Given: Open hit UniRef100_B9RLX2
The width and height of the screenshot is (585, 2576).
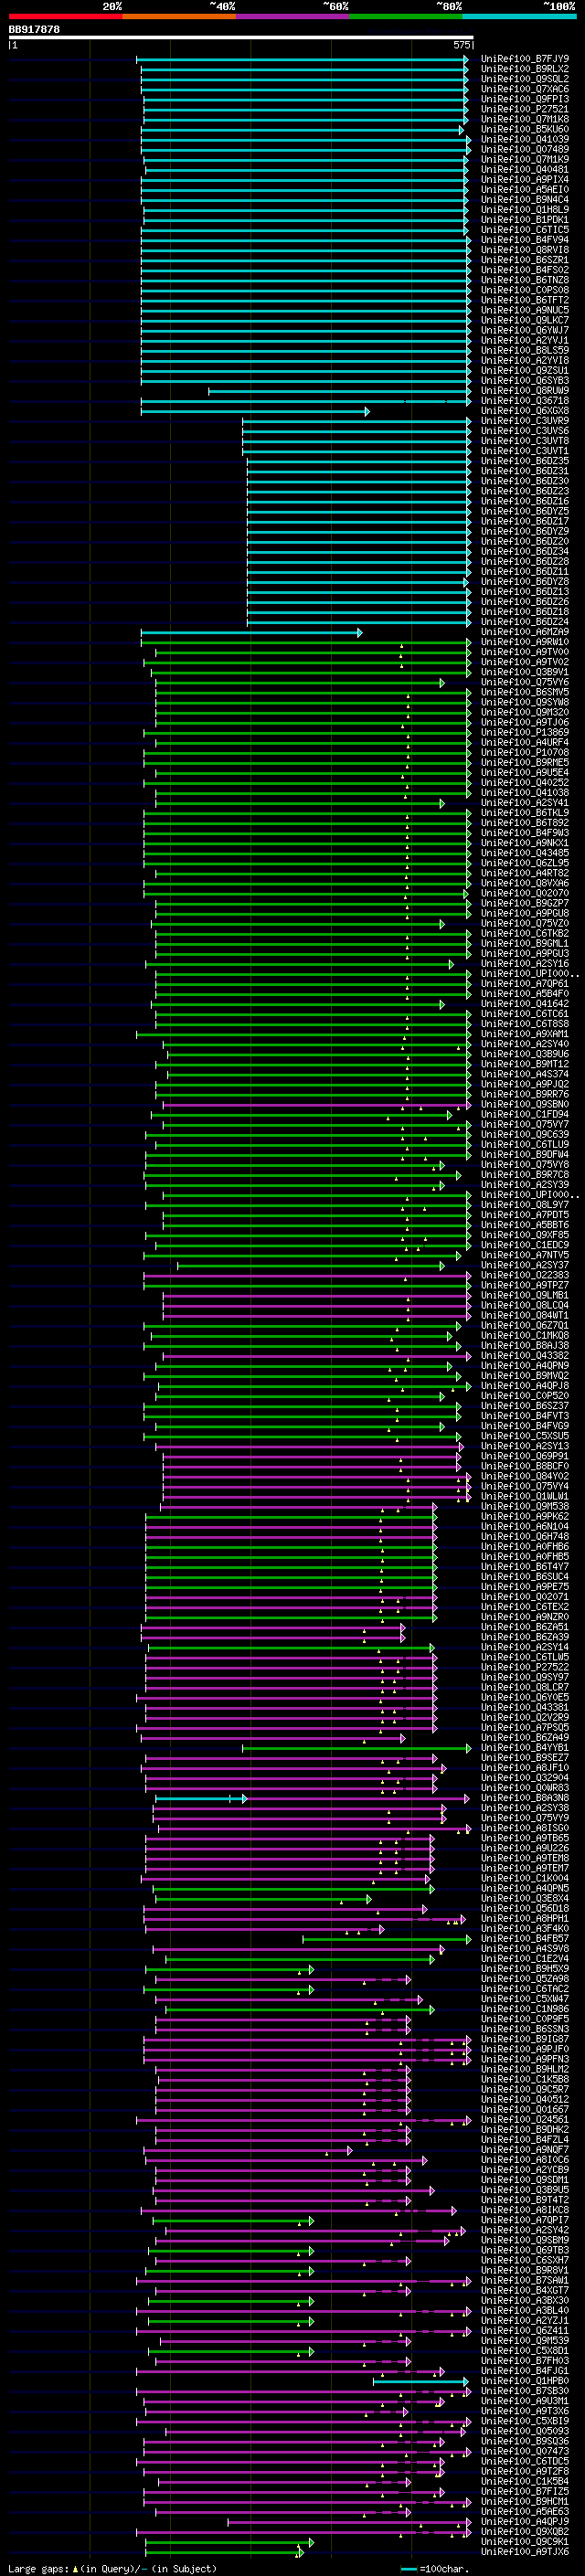Looking at the screenshot, I should click(x=525, y=69).
